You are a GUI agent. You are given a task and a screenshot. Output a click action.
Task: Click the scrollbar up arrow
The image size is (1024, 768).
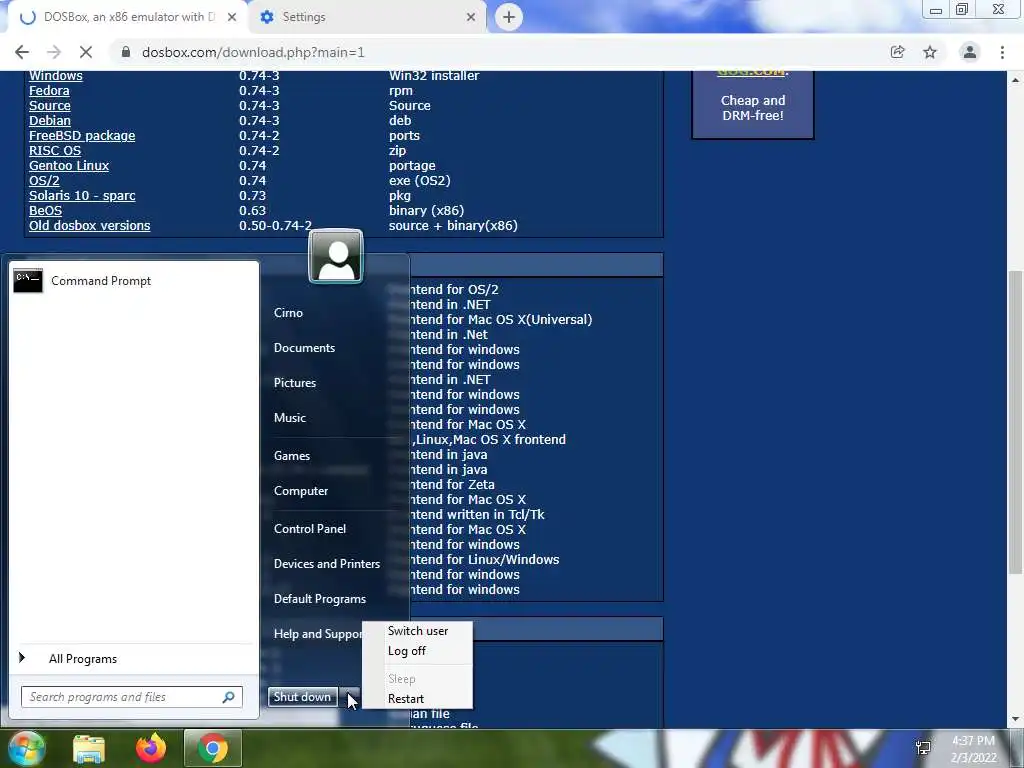coord(1015,80)
